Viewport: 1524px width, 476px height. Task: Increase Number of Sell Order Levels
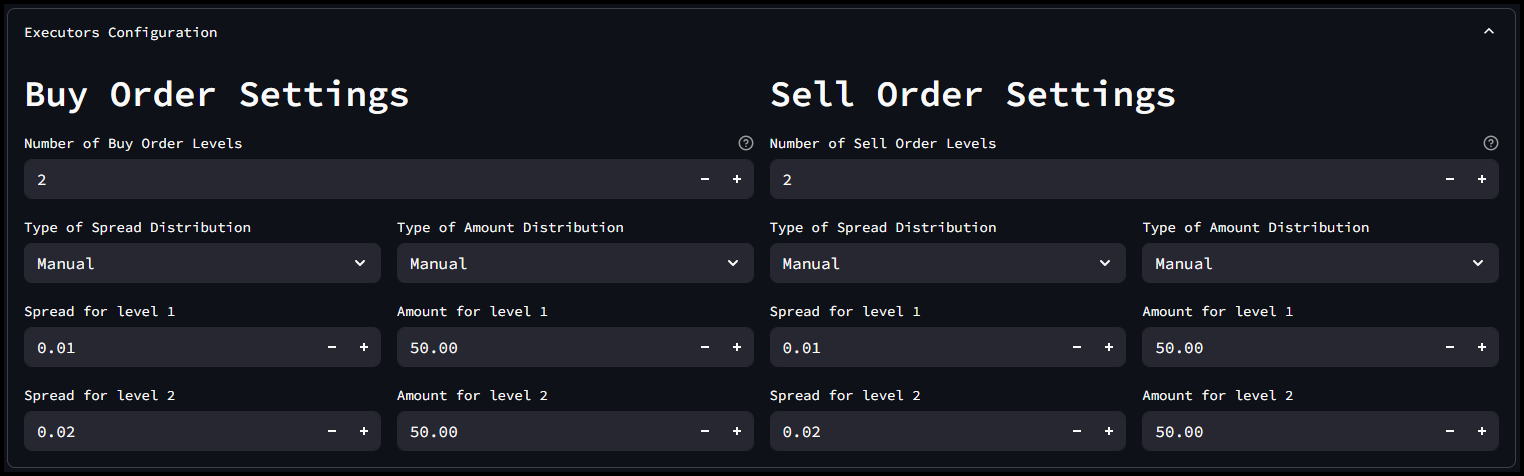pyautogui.click(x=1482, y=180)
